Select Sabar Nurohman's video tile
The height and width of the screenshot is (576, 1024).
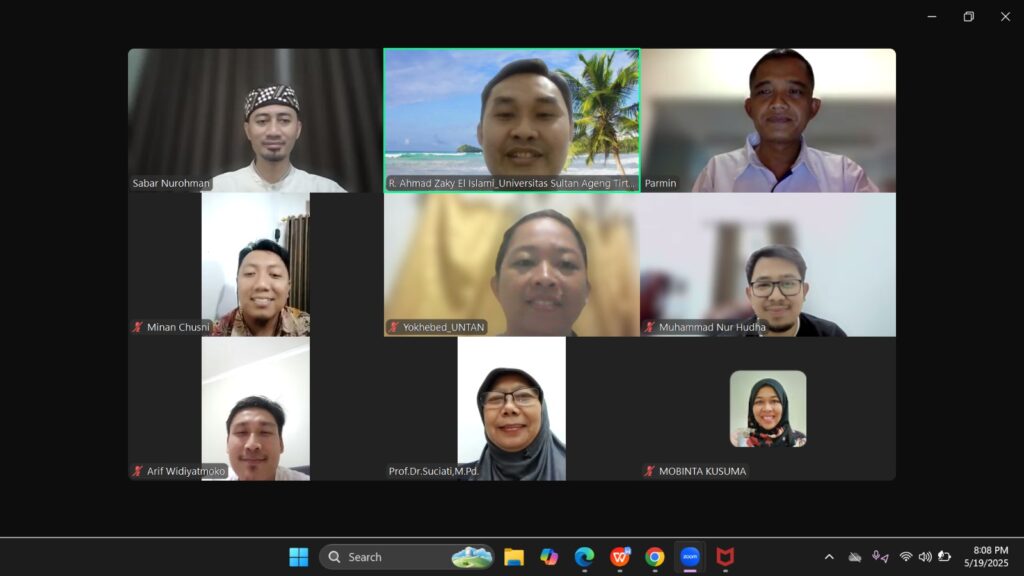coord(255,120)
